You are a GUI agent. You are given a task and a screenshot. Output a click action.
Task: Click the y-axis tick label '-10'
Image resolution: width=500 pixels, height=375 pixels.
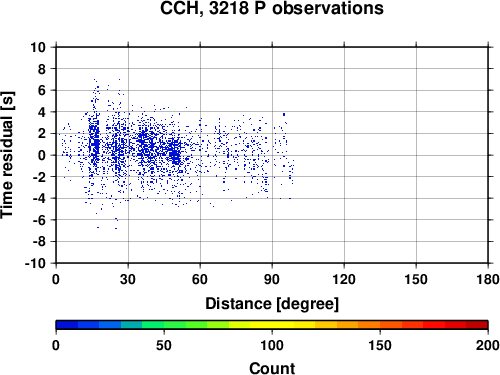click(x=35, y=263)
